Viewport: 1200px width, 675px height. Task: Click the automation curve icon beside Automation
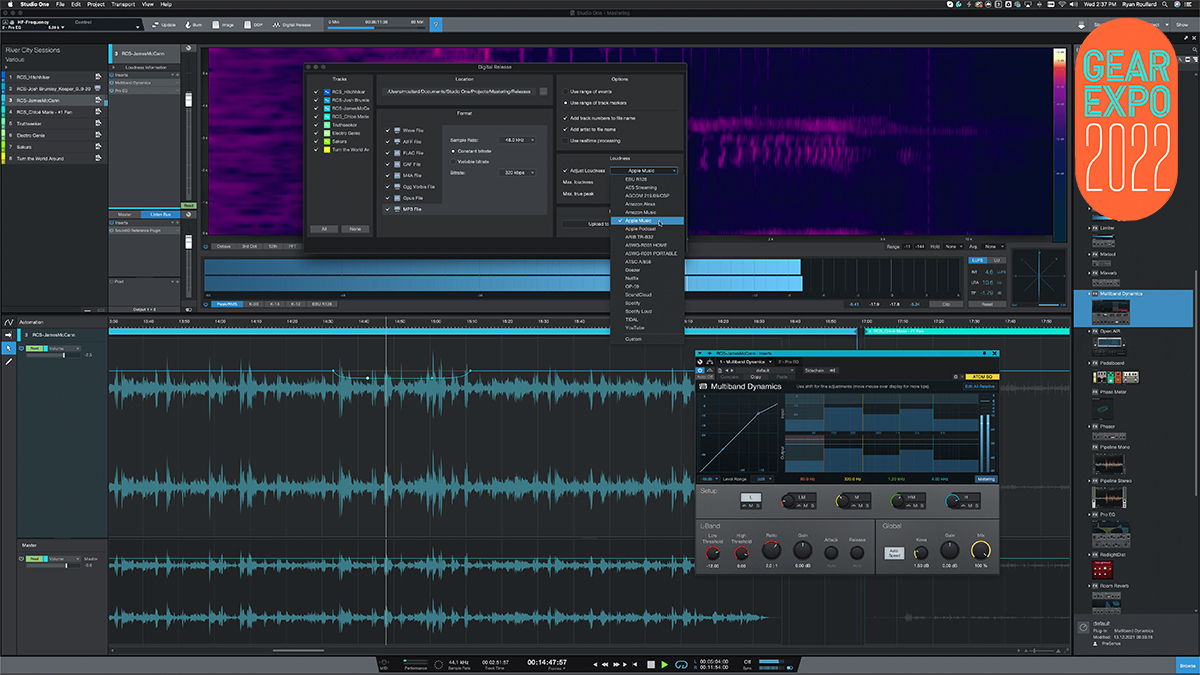(9, 321)
